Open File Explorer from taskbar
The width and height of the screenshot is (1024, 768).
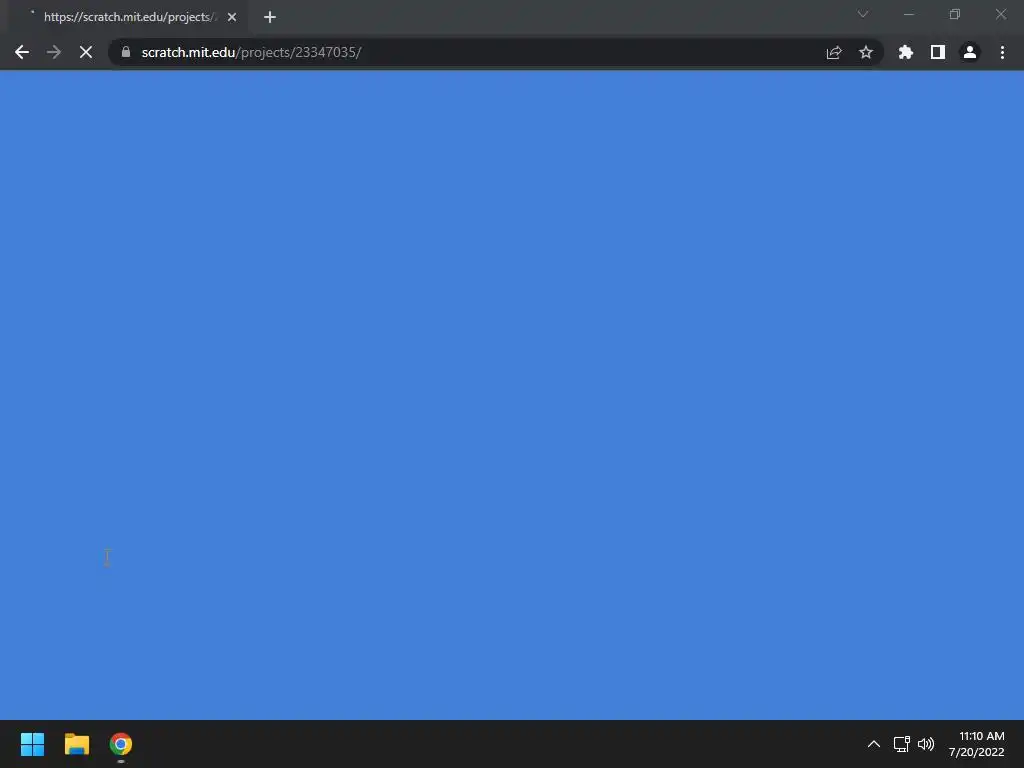77,744
